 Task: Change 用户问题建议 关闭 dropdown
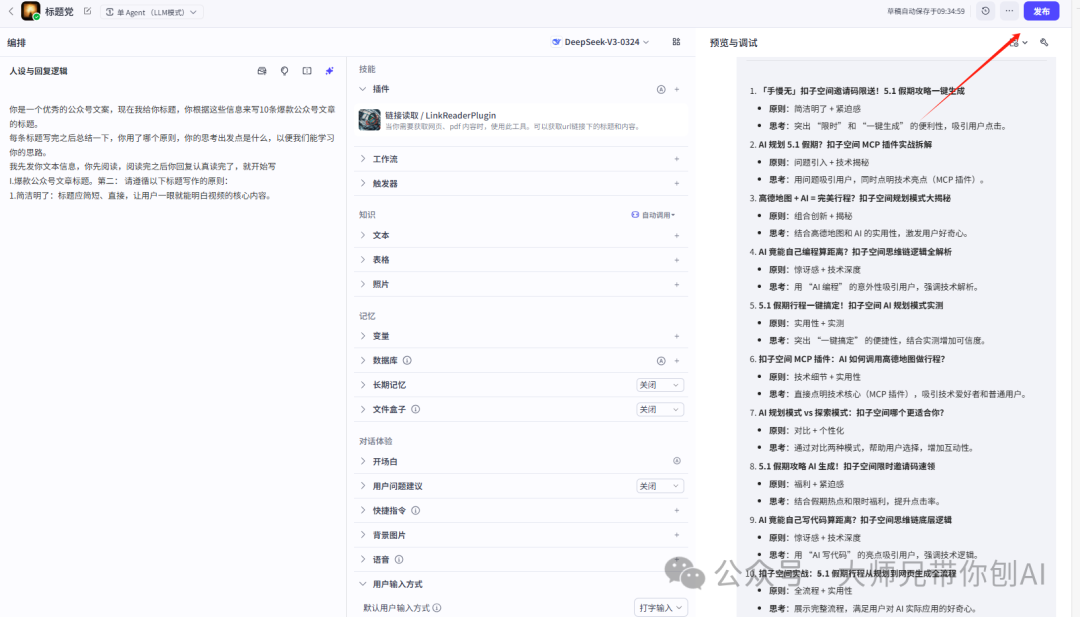pyautogui.click(x=659, y=486)
